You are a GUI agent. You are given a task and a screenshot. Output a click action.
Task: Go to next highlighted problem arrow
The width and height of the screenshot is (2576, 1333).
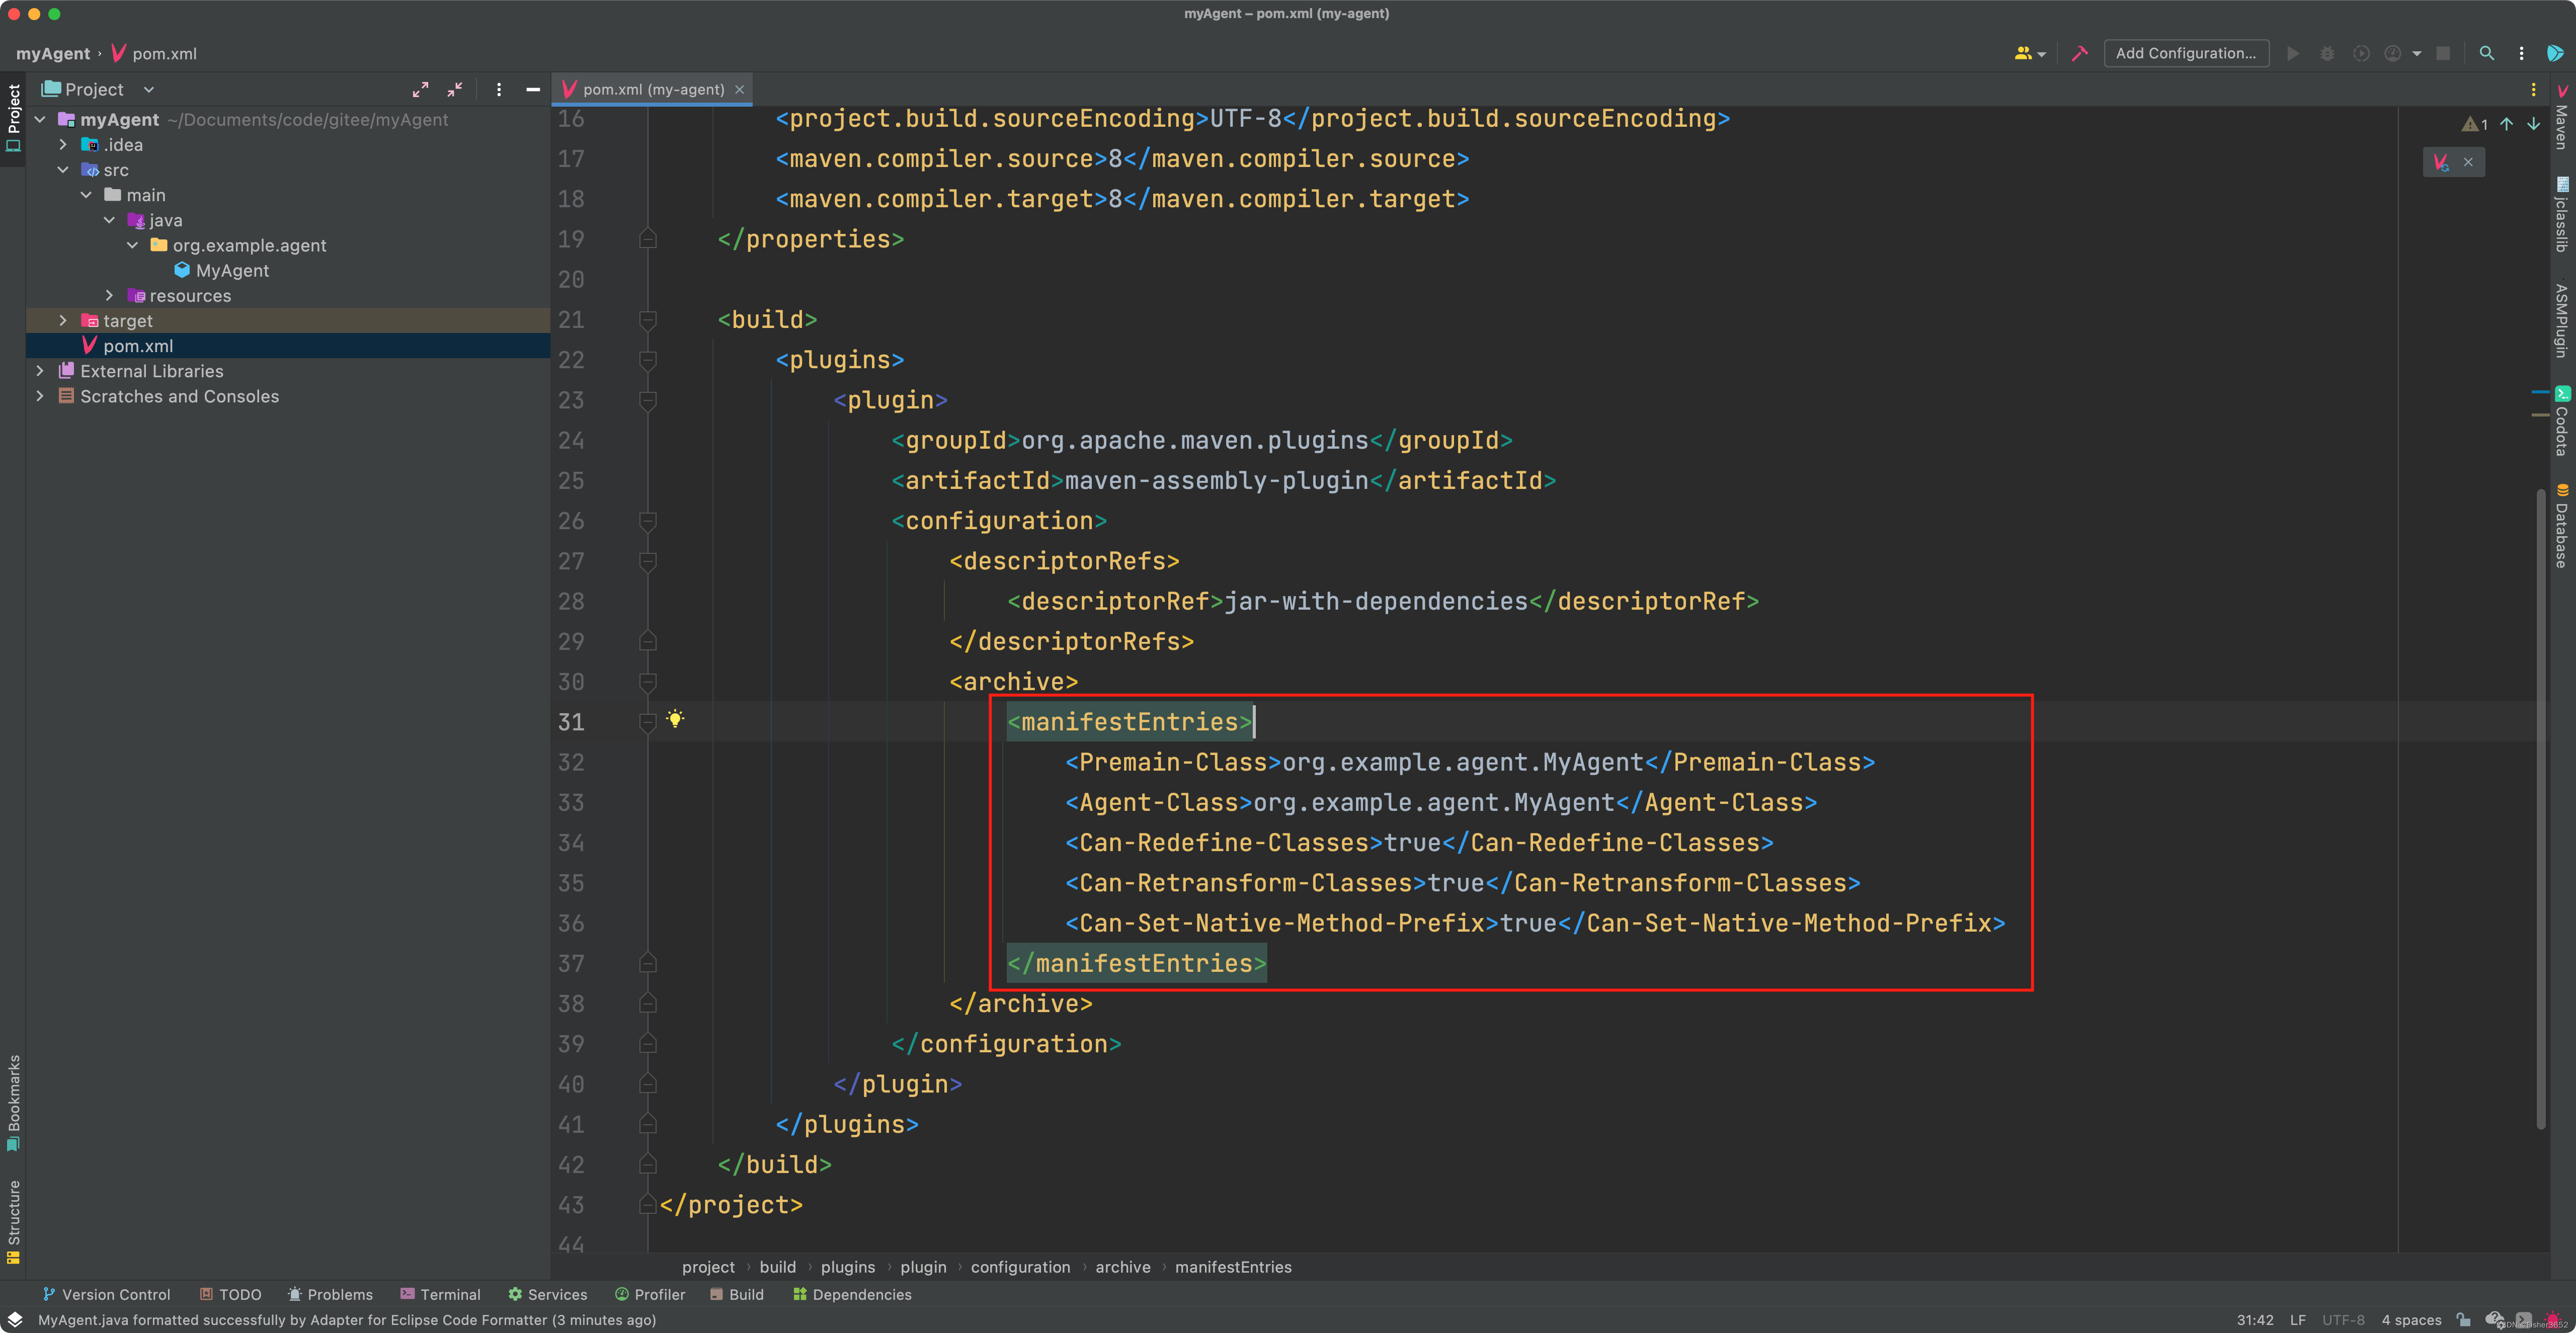2534,124
